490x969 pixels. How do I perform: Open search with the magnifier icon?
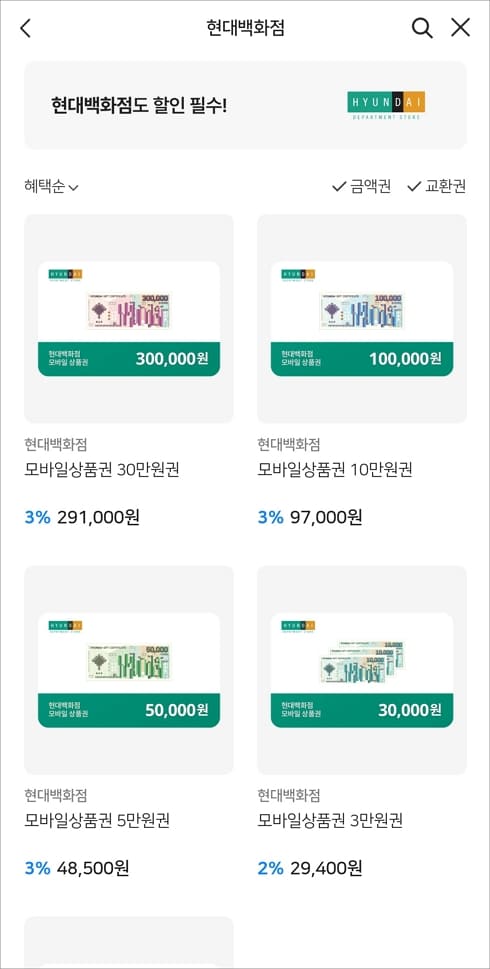tap(421, 28)
